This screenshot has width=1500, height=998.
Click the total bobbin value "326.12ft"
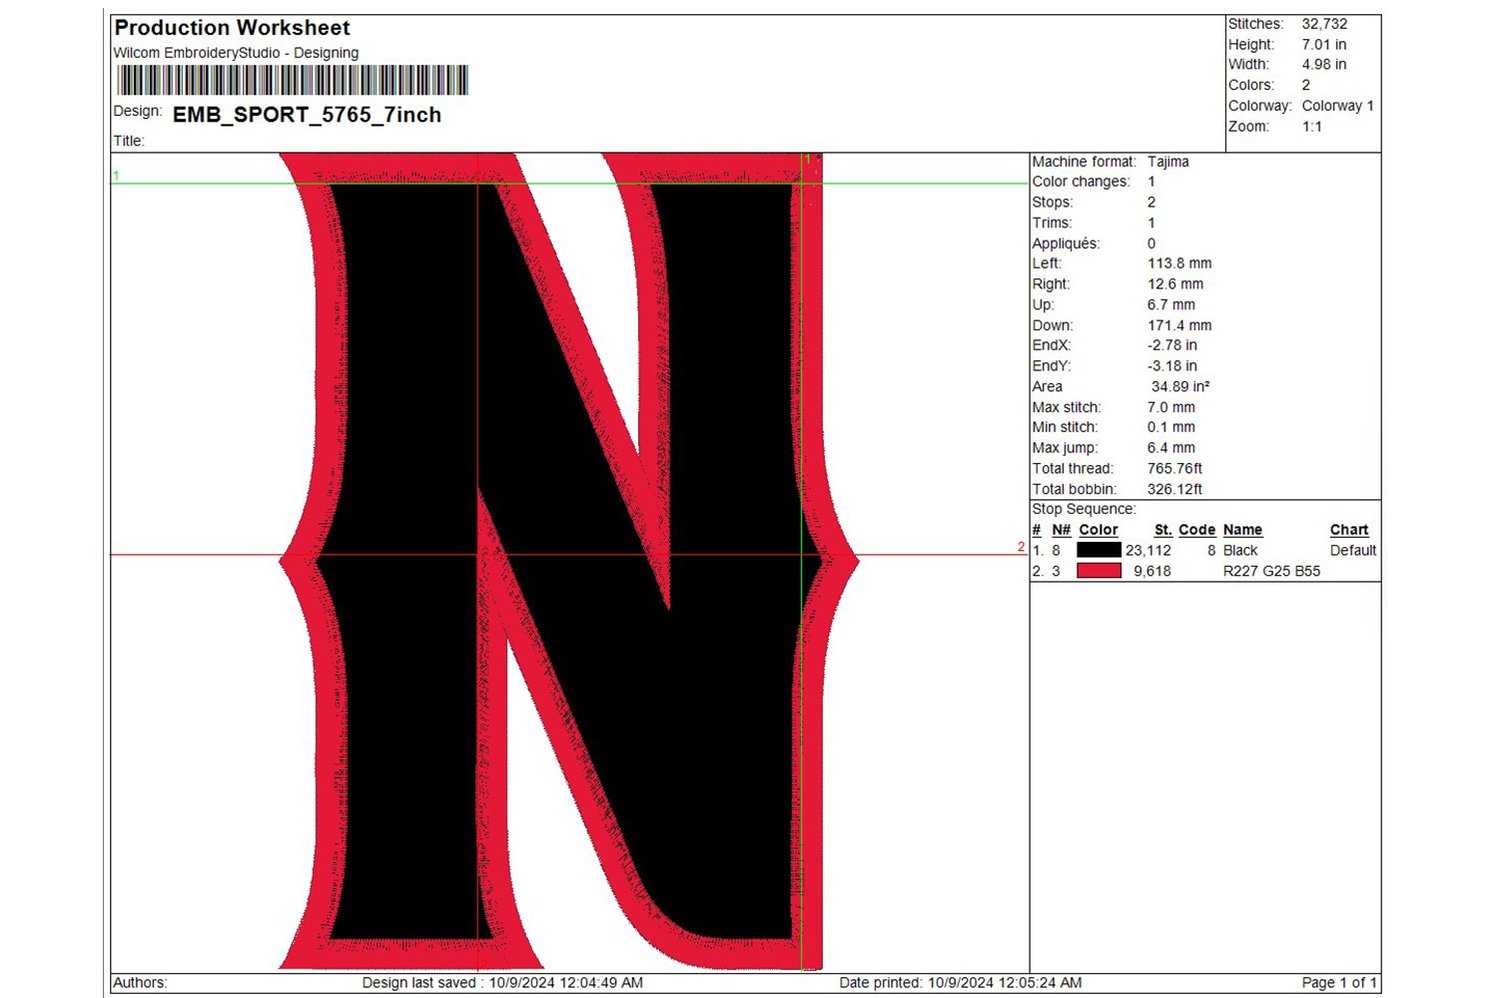click(x=1175, y=489)
